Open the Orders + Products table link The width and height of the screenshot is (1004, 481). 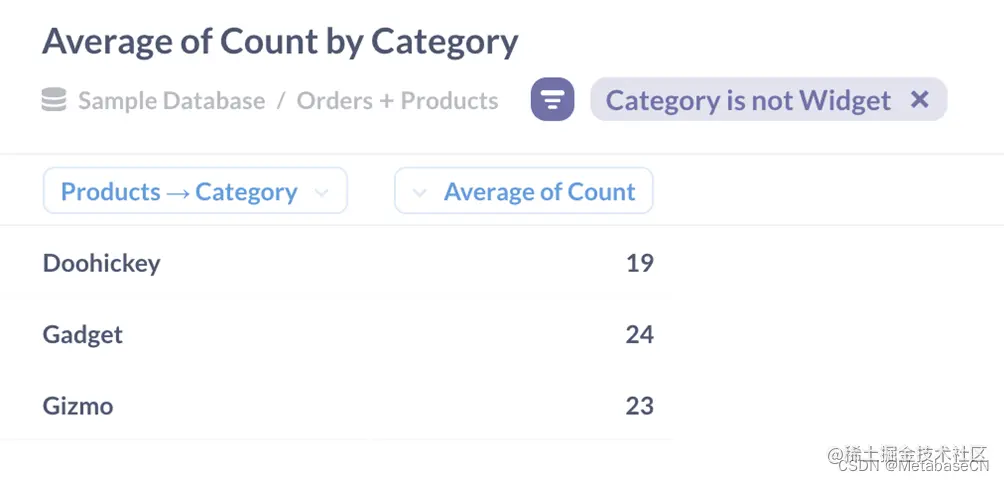coord(397,101)
